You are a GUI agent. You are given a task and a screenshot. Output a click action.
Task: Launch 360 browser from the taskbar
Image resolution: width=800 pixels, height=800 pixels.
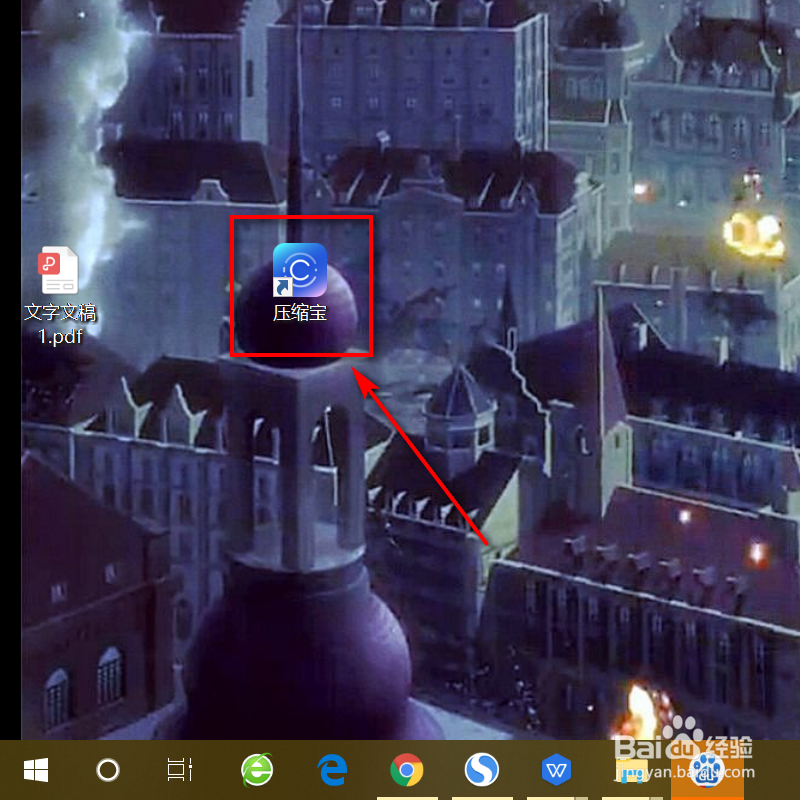coord(257,770)
